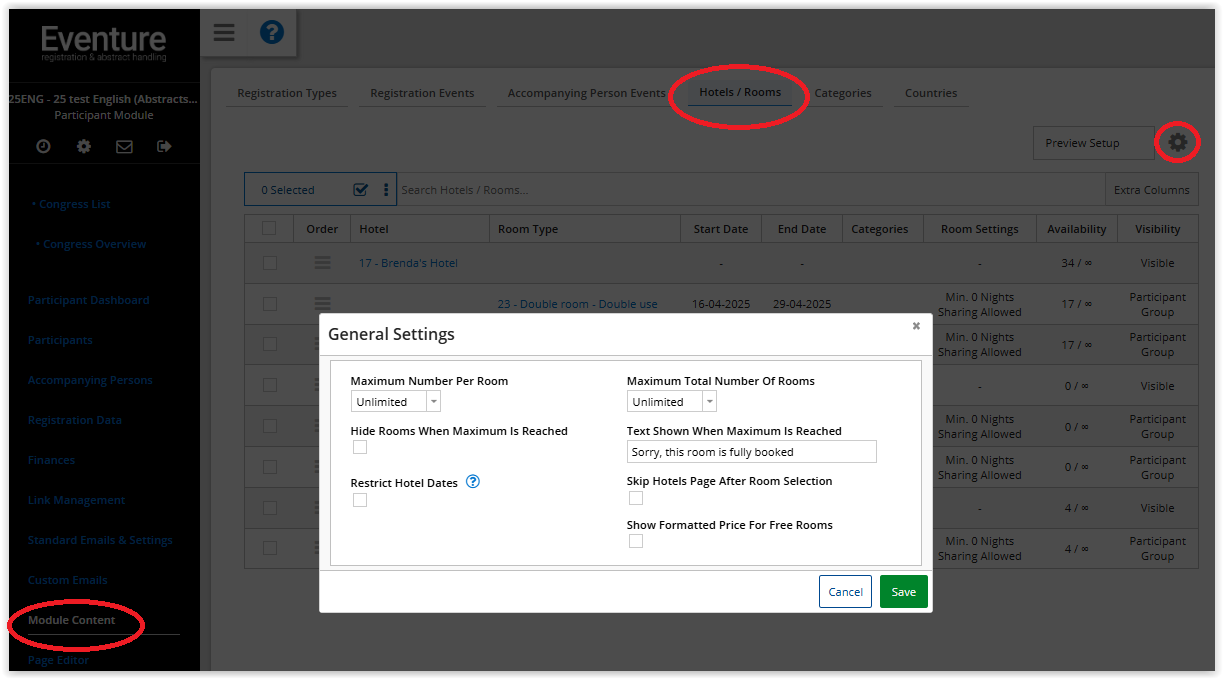Click the logout arrow icon
1223x679 pixels.
164,146
